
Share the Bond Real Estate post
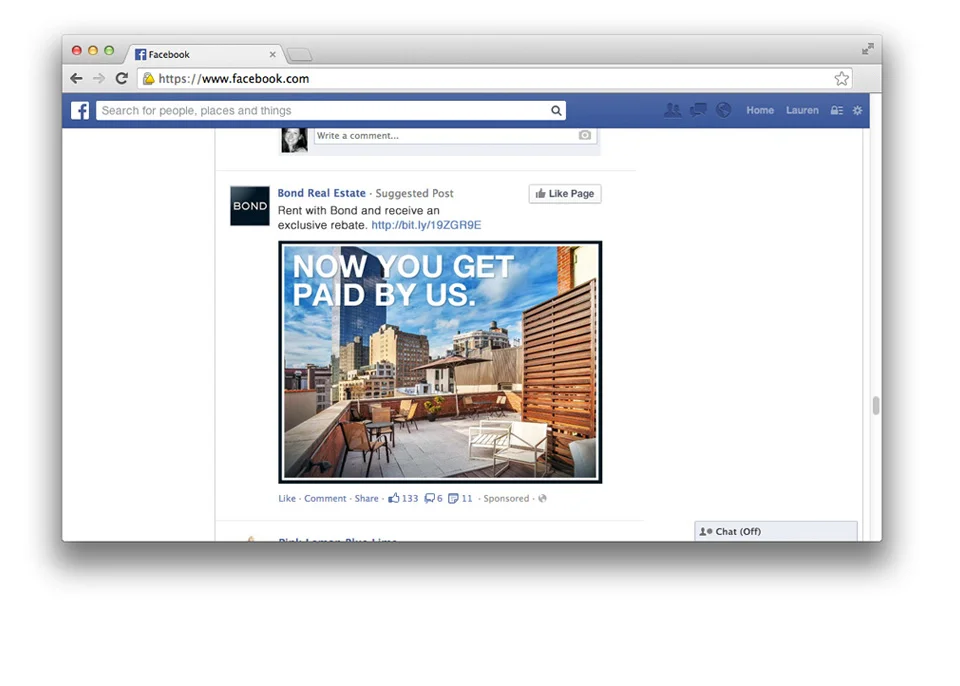(x=366, y=499)
